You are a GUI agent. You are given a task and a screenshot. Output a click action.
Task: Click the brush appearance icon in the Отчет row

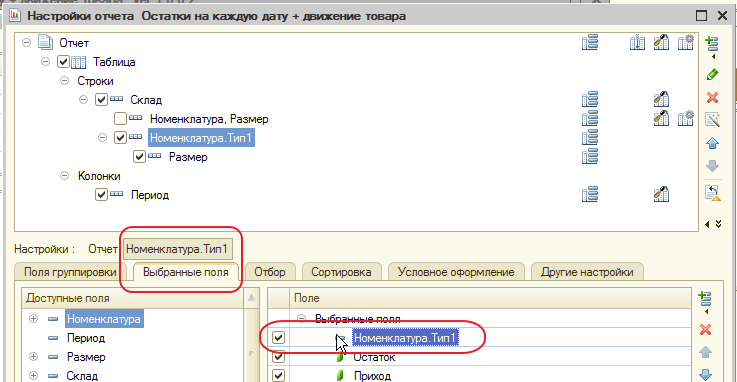coord(661,43)
